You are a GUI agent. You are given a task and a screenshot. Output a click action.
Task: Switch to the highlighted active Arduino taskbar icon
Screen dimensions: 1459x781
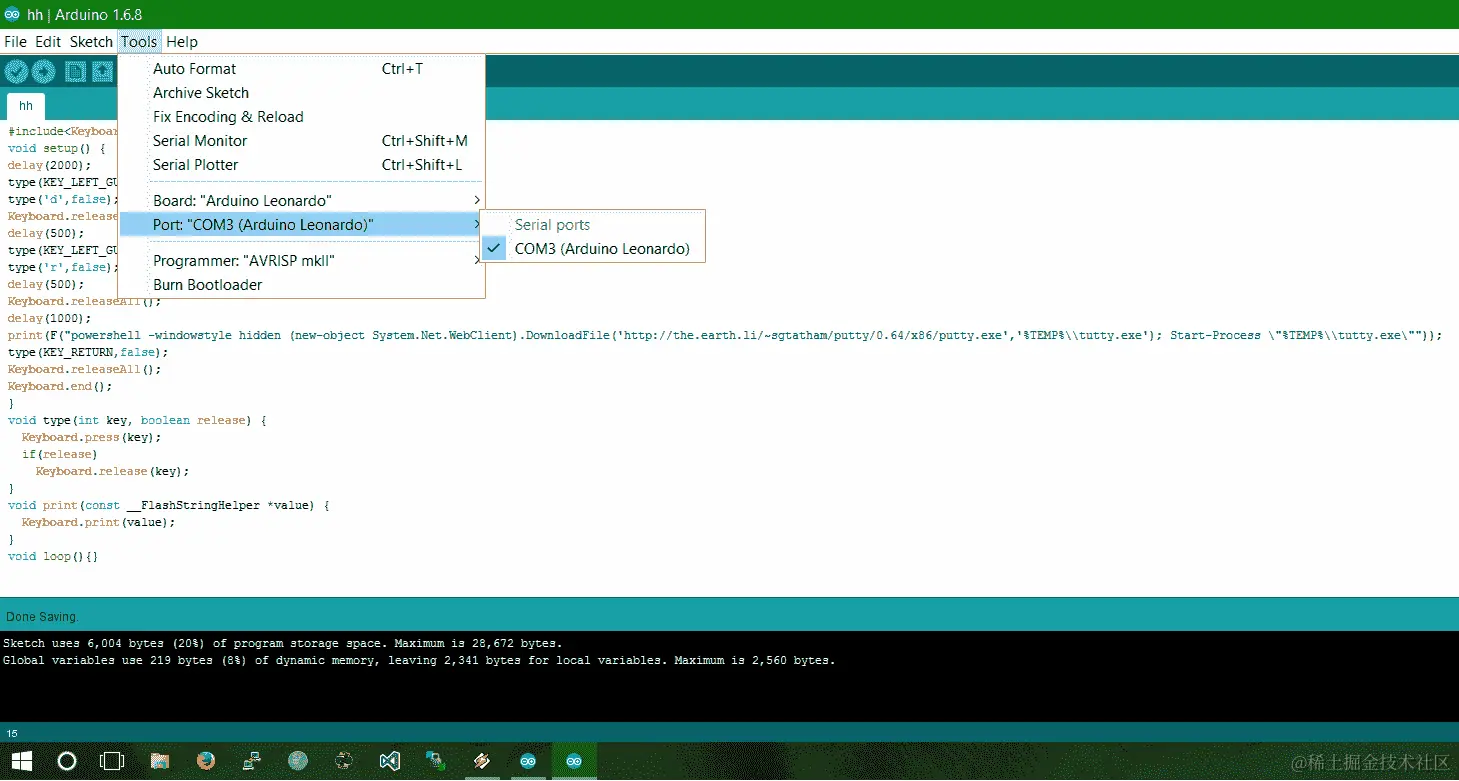(574, 761)
